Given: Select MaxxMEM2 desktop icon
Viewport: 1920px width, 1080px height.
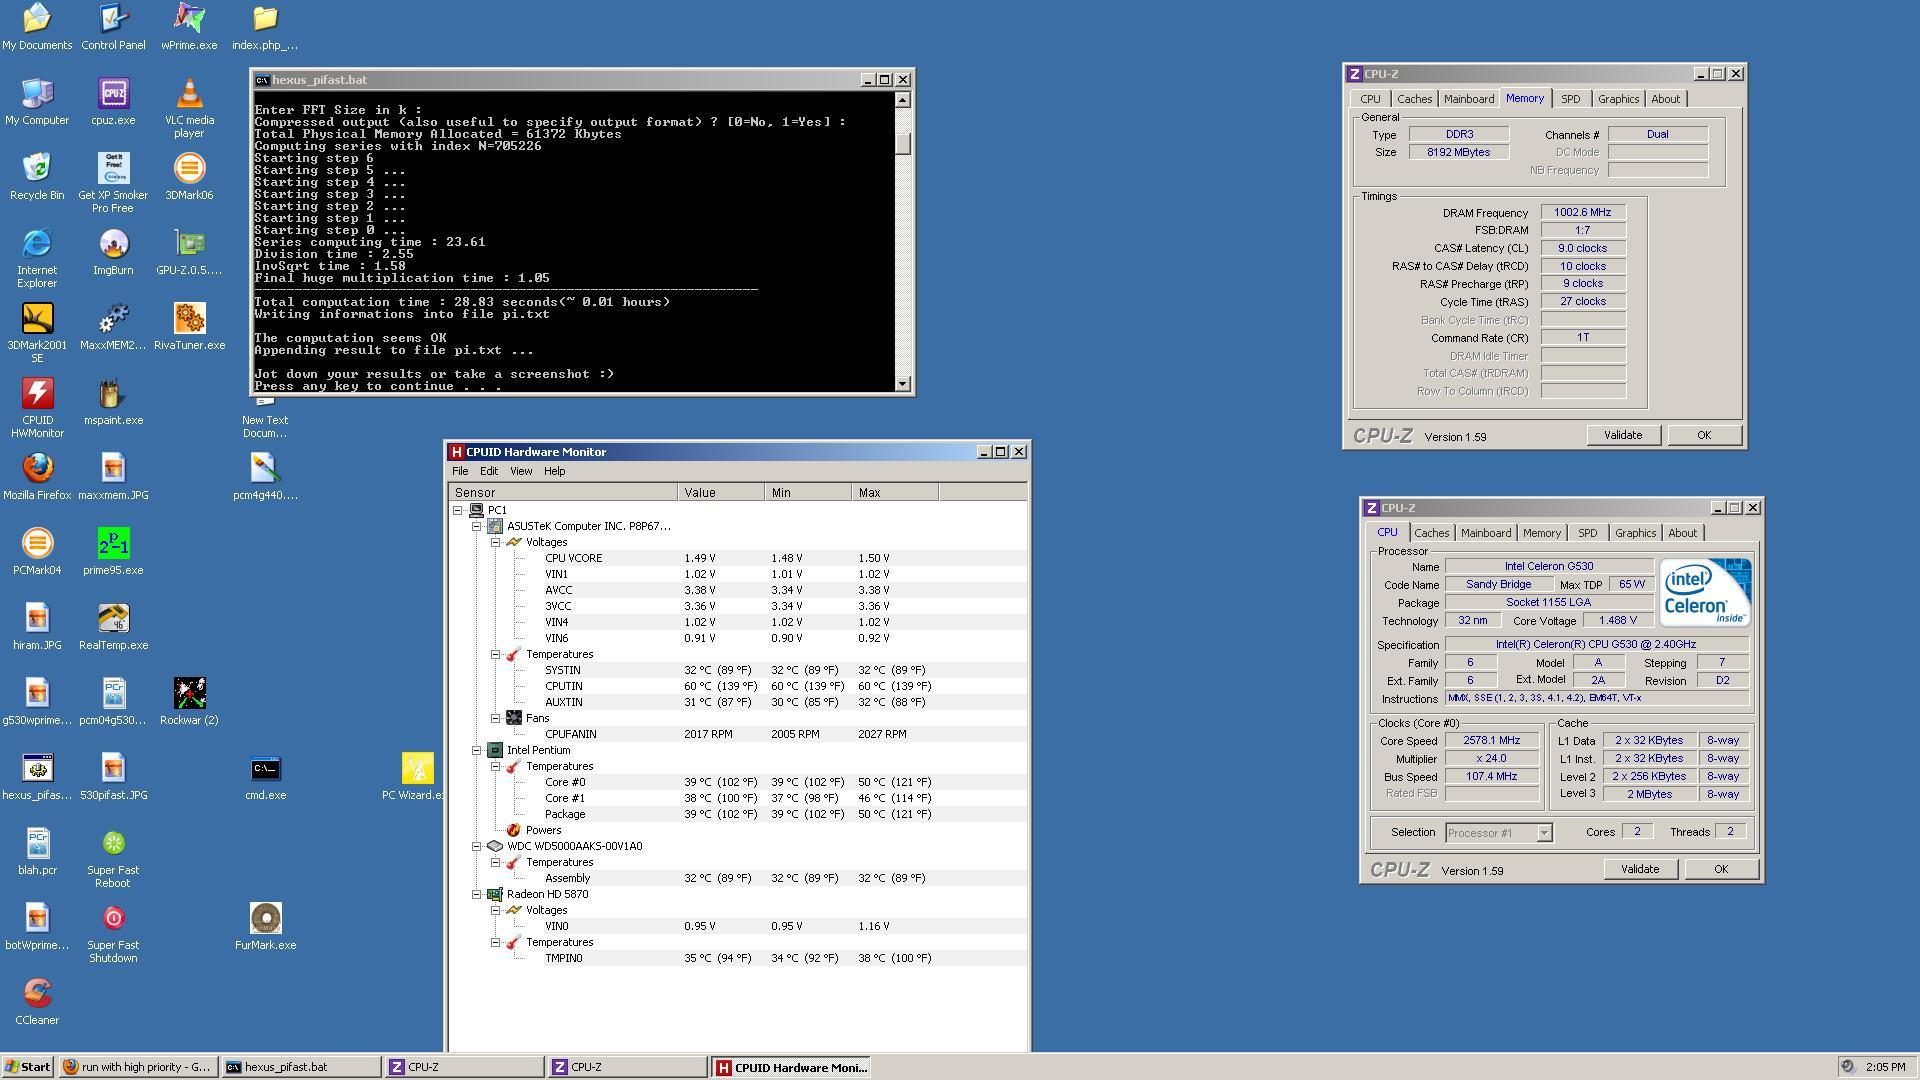Looking at the screenshot, I should (x=113, y=326).
